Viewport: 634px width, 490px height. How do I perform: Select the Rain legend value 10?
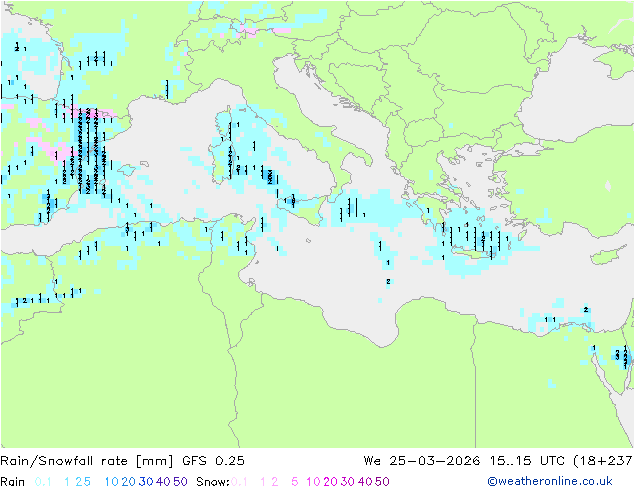coord(111,482)
